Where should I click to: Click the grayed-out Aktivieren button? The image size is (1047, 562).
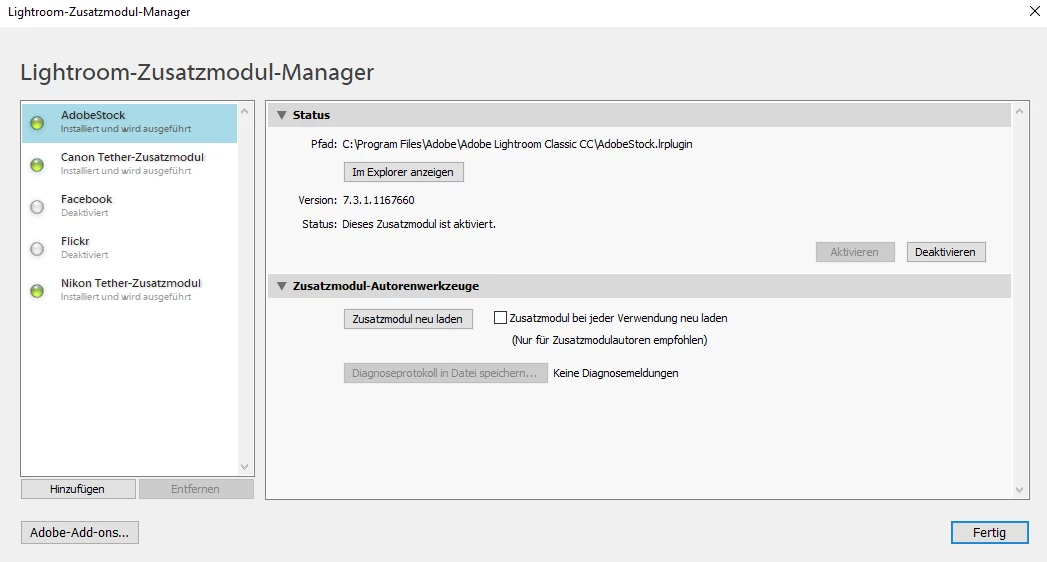(855, 252)
